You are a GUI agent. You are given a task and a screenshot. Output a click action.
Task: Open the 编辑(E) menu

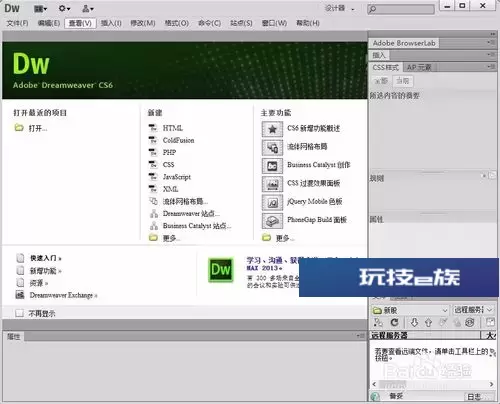[x=49, y=23]
